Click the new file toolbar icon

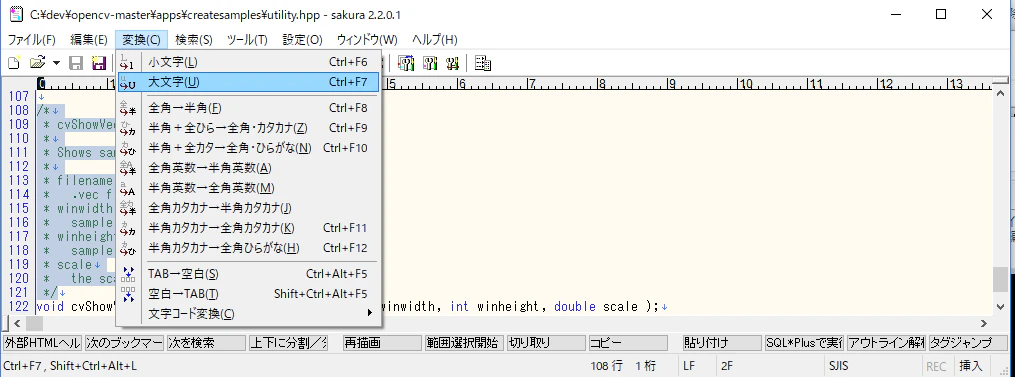point(14,63)
